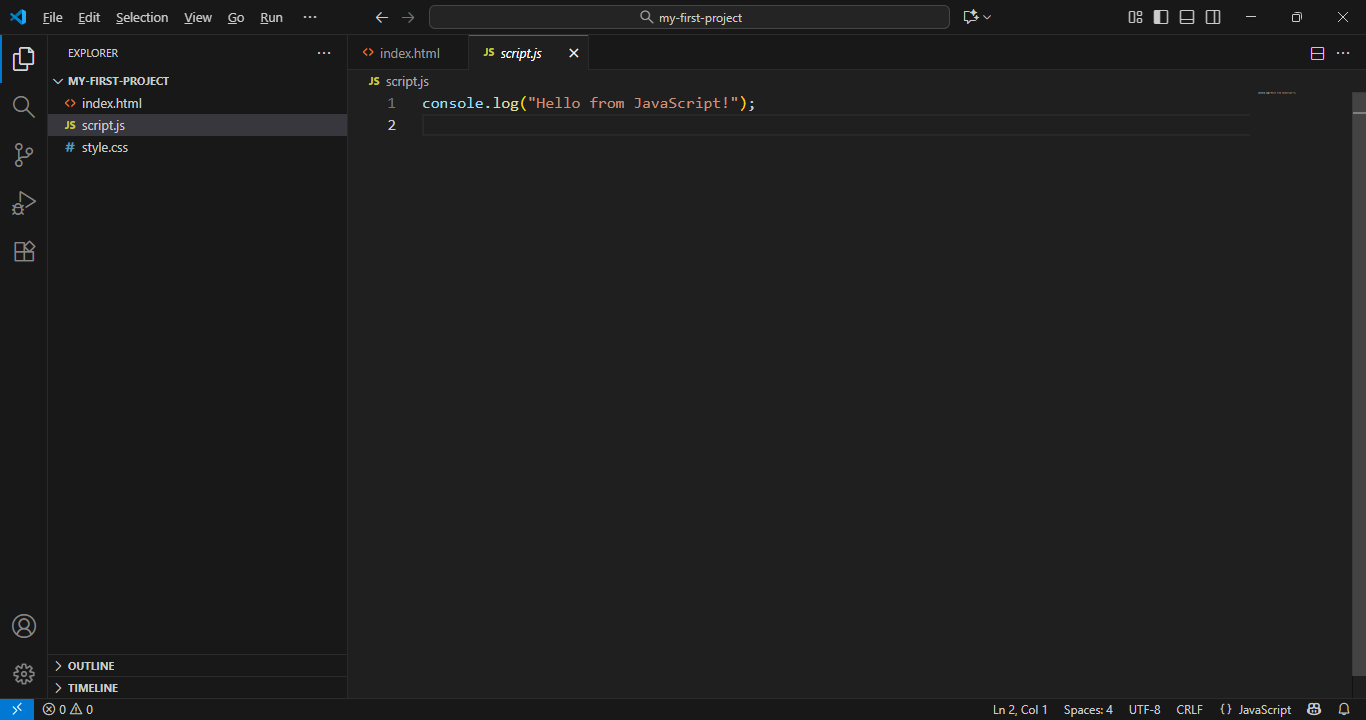Open the View menu

coord(197,17)
